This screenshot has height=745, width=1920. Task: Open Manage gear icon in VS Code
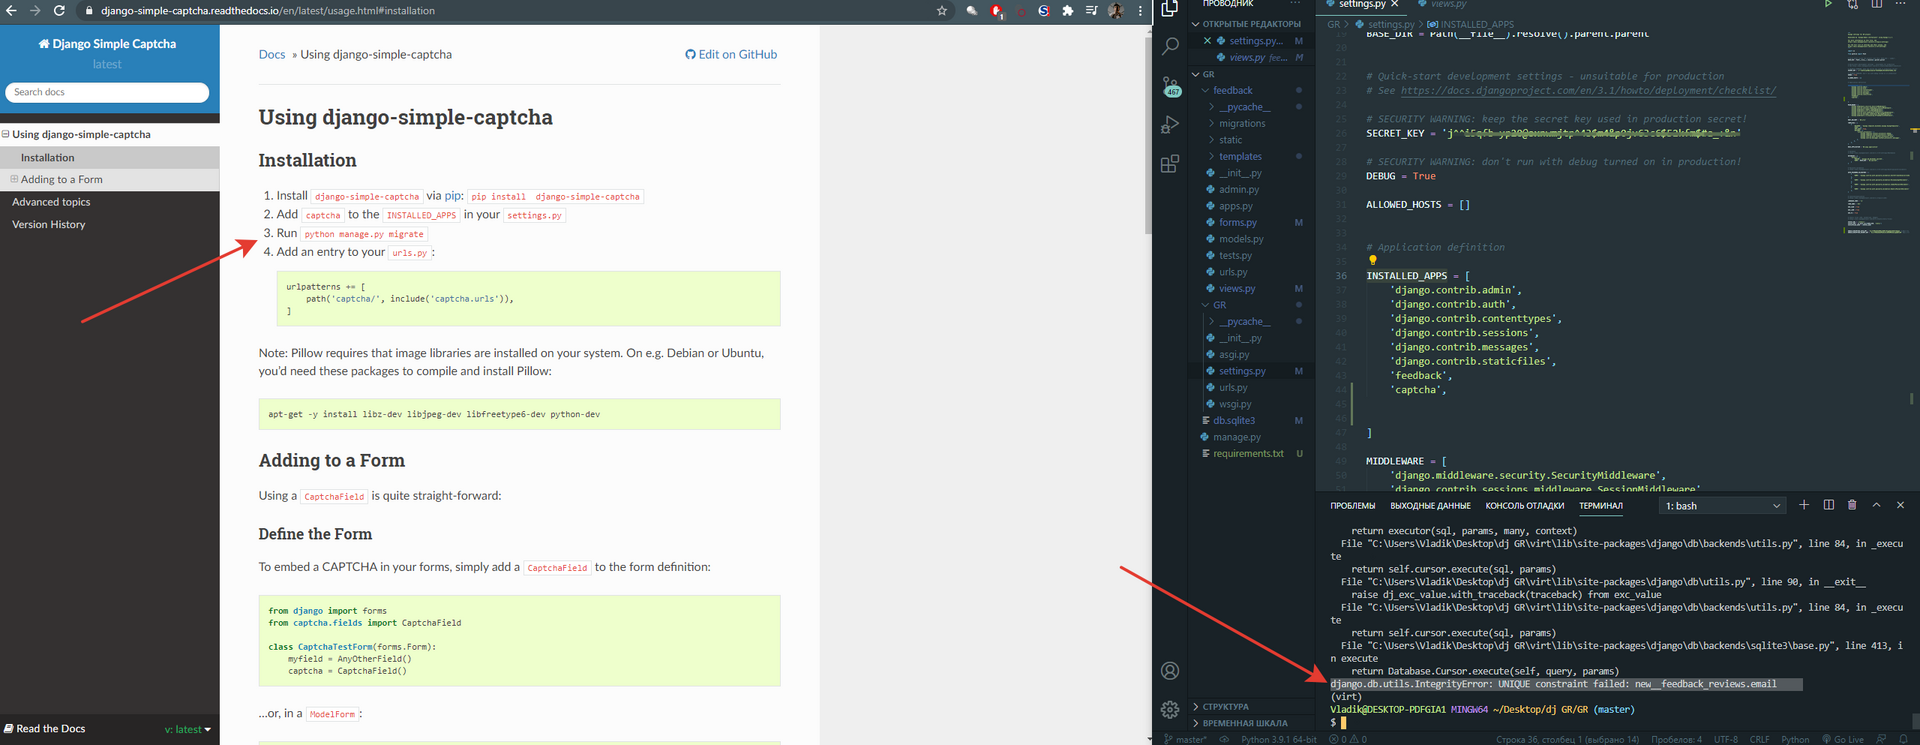pos(1169,709)
